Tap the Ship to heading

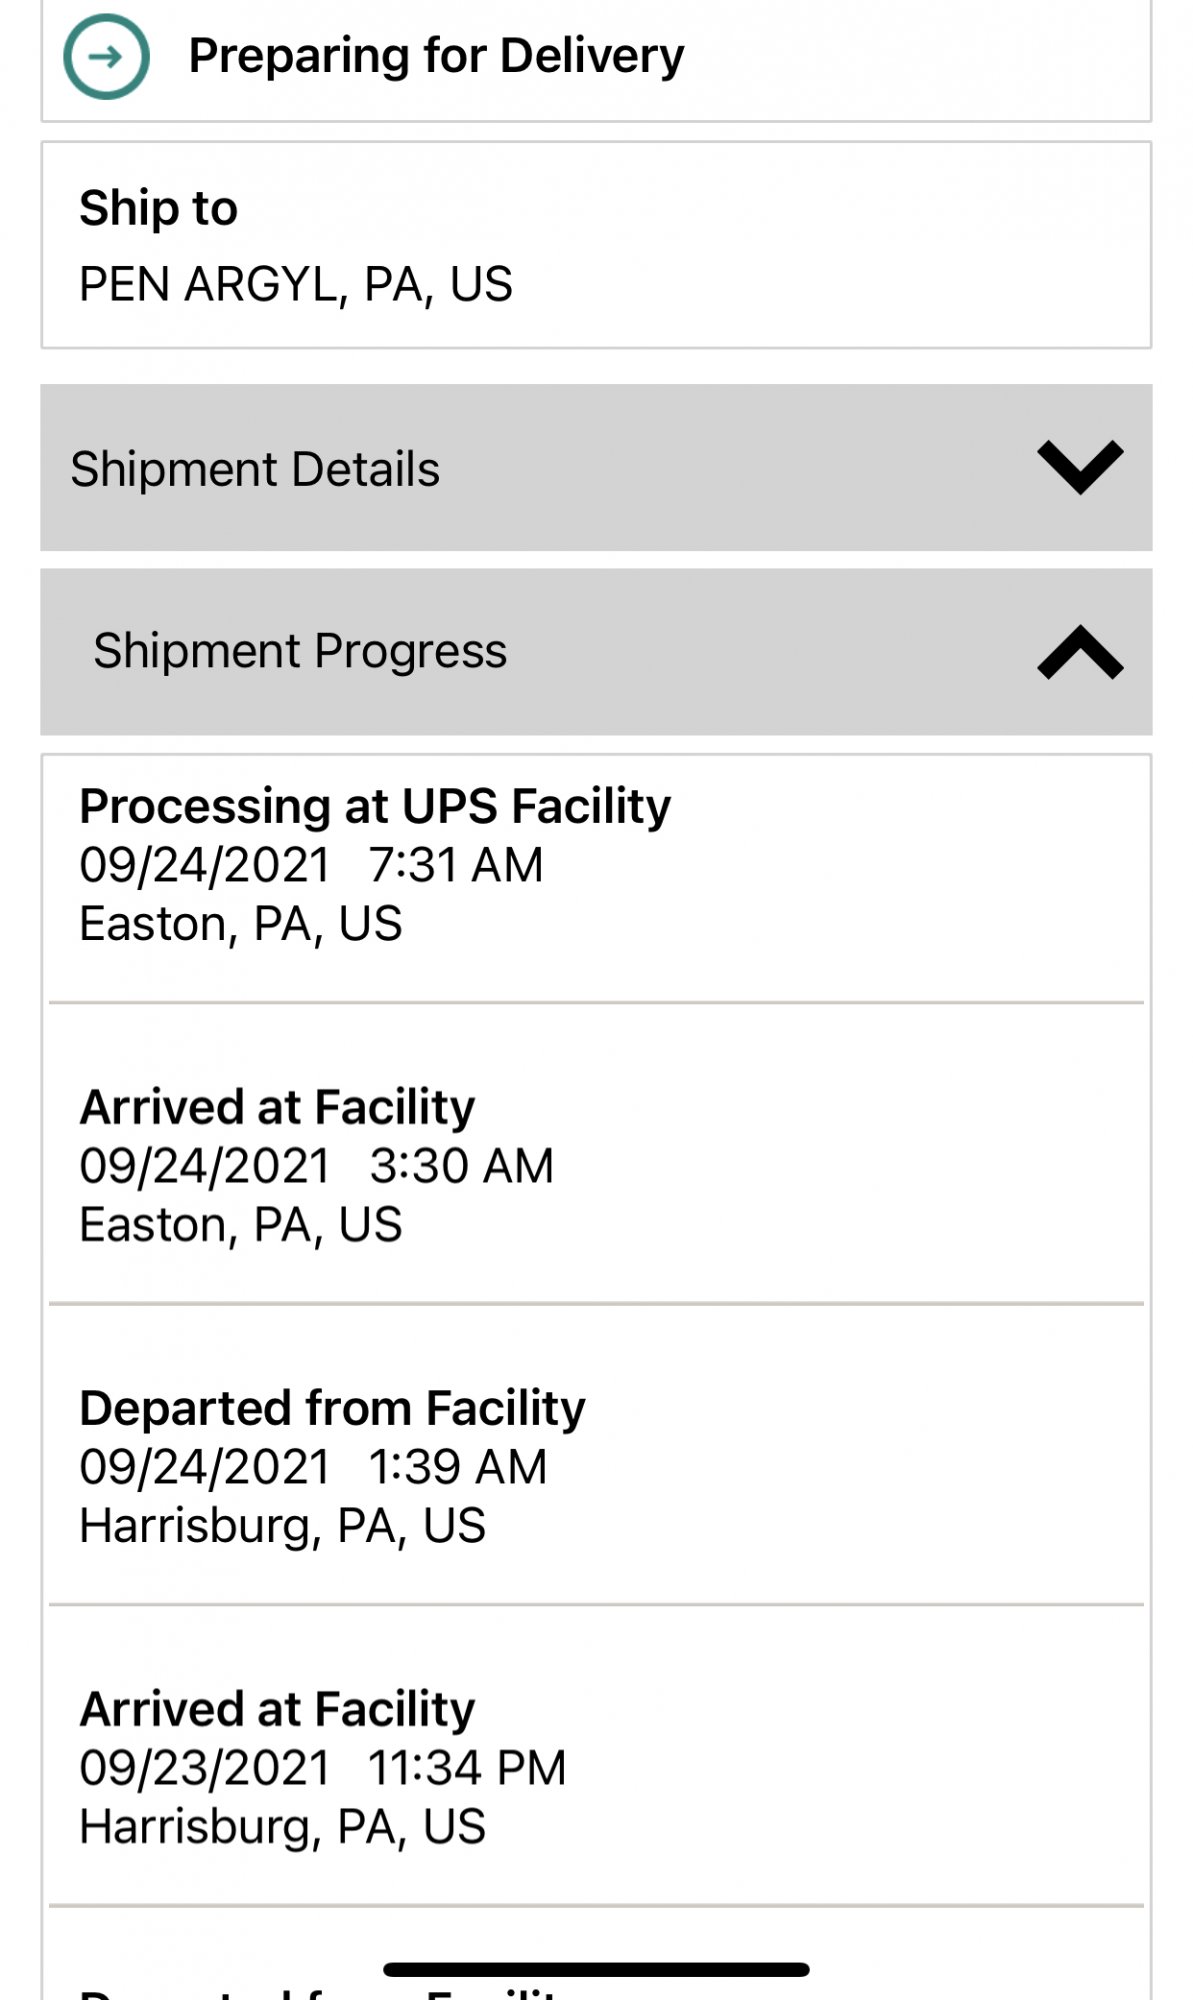coord(158,208)
